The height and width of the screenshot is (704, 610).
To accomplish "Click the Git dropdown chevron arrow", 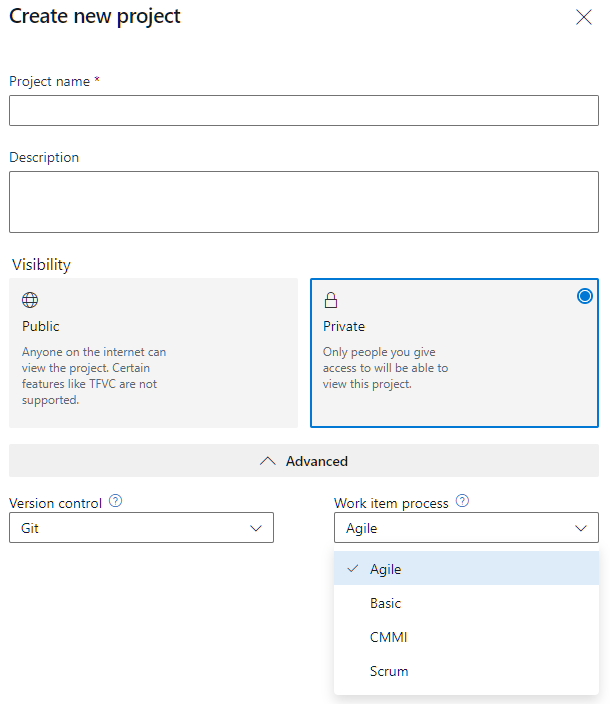I will click(256, 528).
